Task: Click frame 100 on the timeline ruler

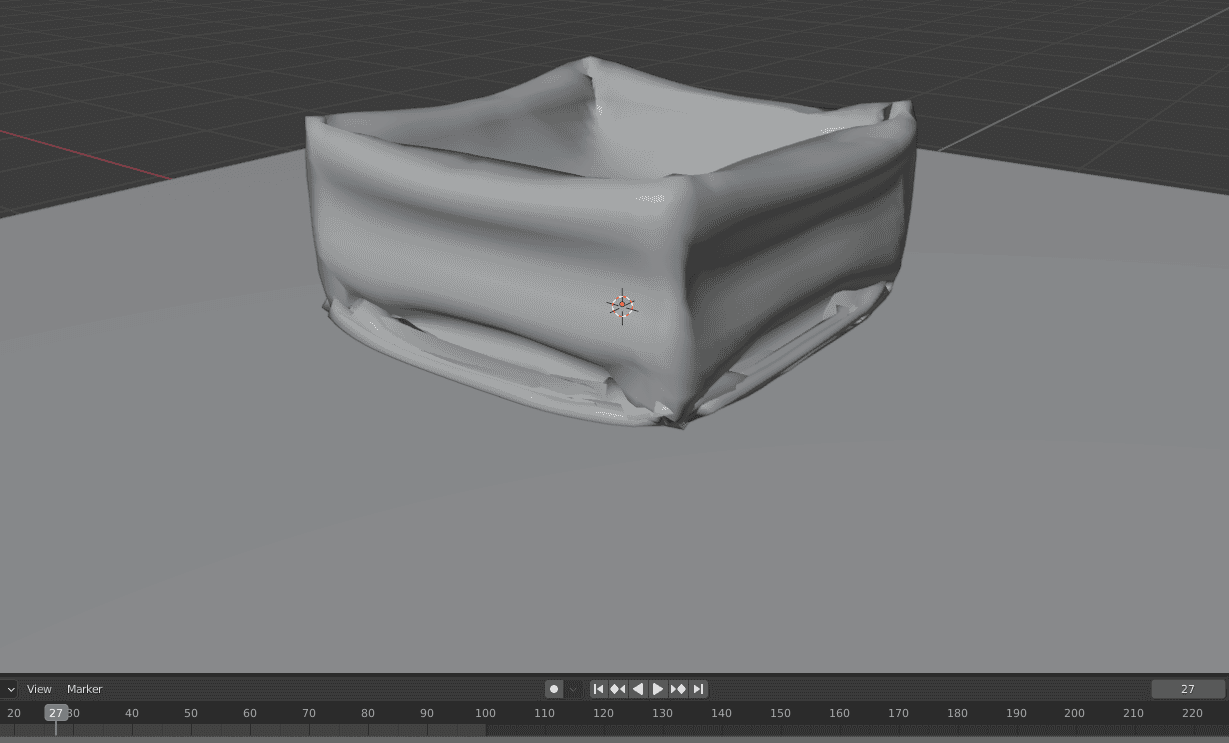Action: (x=485, y=713)
